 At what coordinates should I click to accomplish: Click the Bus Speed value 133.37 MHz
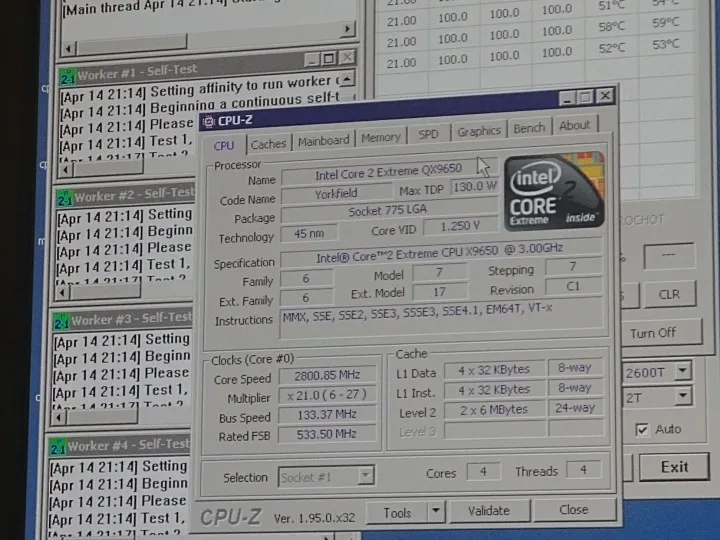326,415
